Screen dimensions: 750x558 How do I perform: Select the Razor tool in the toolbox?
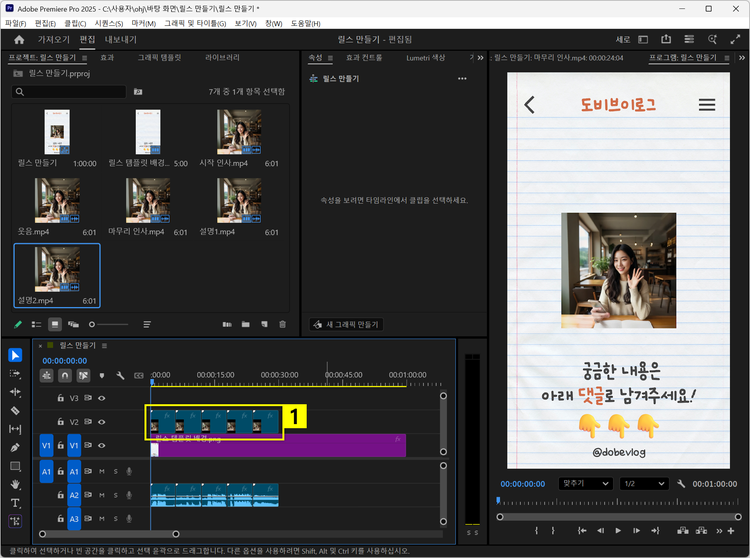[x=15, y=410]
